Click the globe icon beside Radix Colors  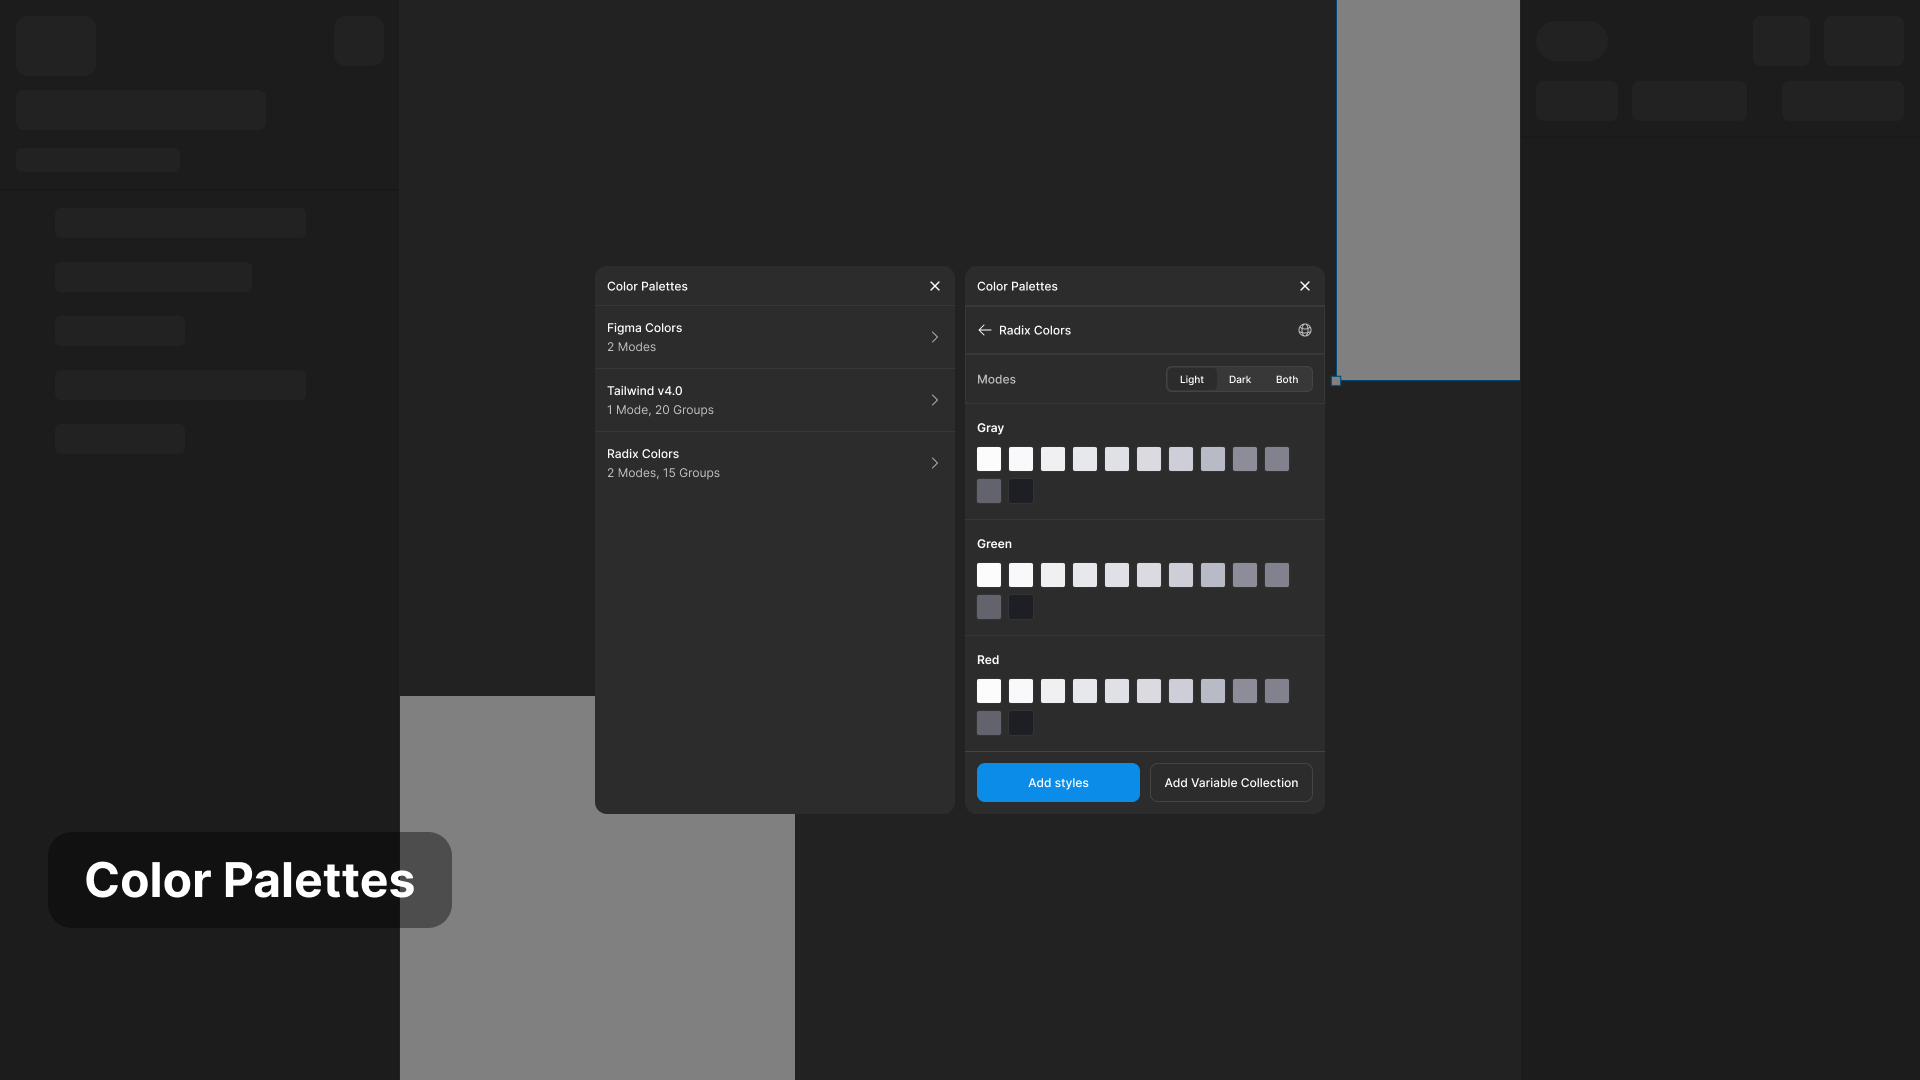[1304, 330]
